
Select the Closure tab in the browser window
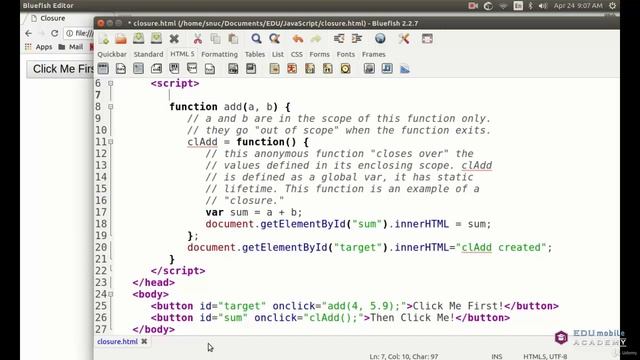pyautogui.click(x=53, y=18)
